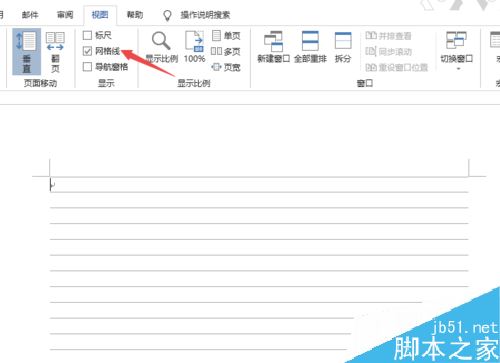The height and width of the screenshot is (363, 500).
Task: Choose Page Width (页宽) view
Action: 226,67
